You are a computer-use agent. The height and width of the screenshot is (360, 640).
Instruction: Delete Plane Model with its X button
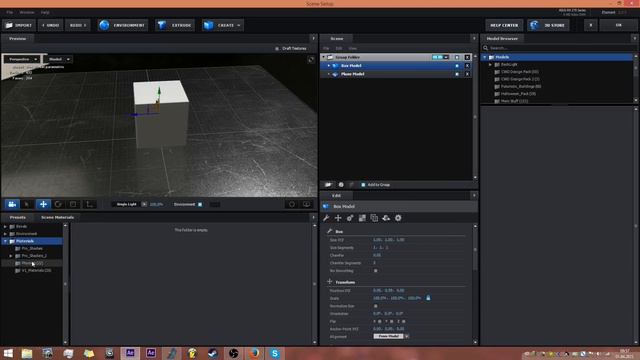467,74
